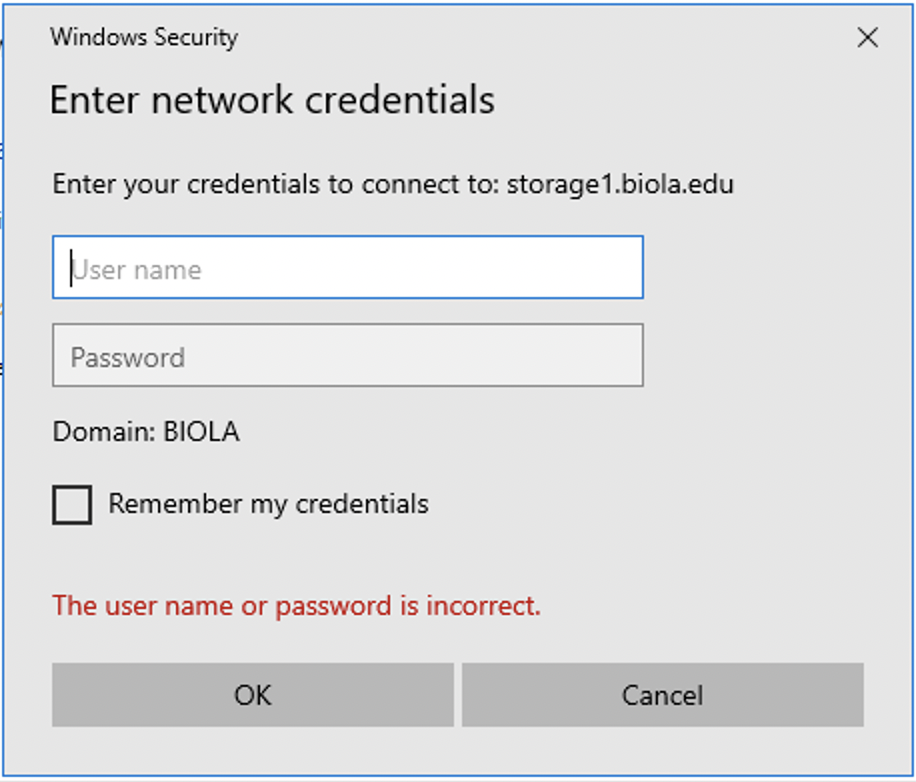Image resolution: width=916 pixels, height=782 pixels.
Task: Confirm credentials with the OK button
Action: point(253,695)
